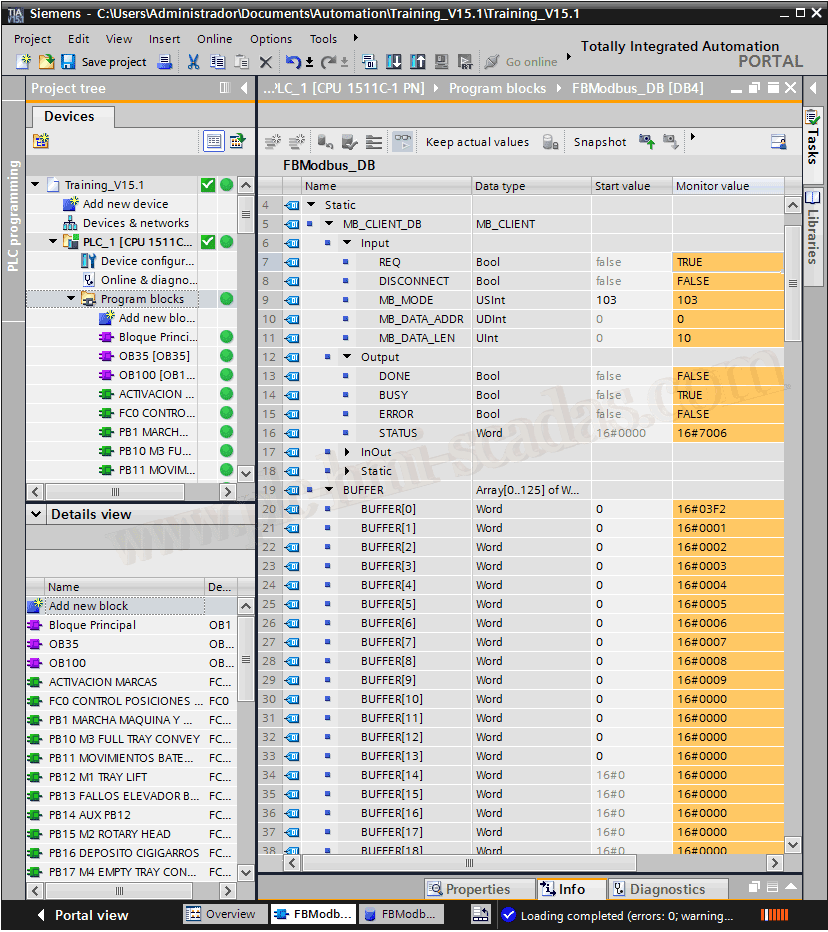Collapse the Program blocks tree node
This screenshot has width=828, height=932.
pyautogui.click(x=71, y=299)
